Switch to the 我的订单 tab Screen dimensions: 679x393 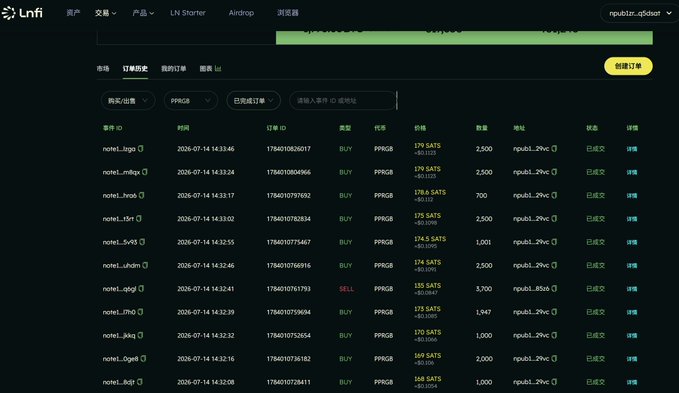click(x=174, y=68)
